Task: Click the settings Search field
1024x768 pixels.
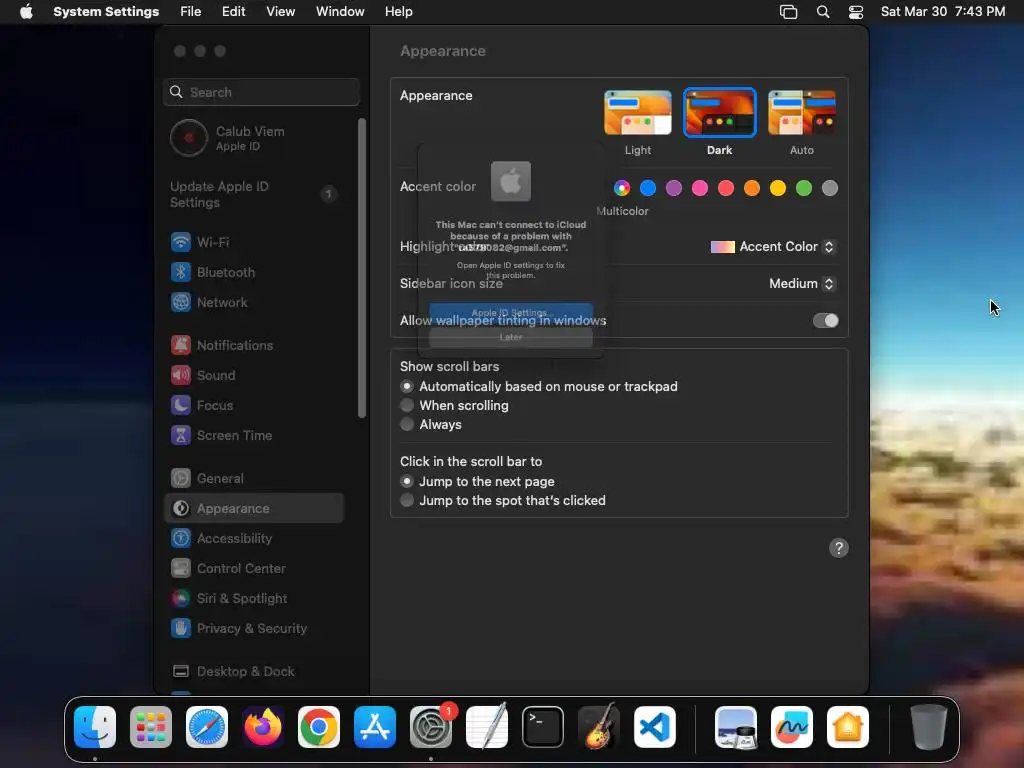Action: click(261, 92)
